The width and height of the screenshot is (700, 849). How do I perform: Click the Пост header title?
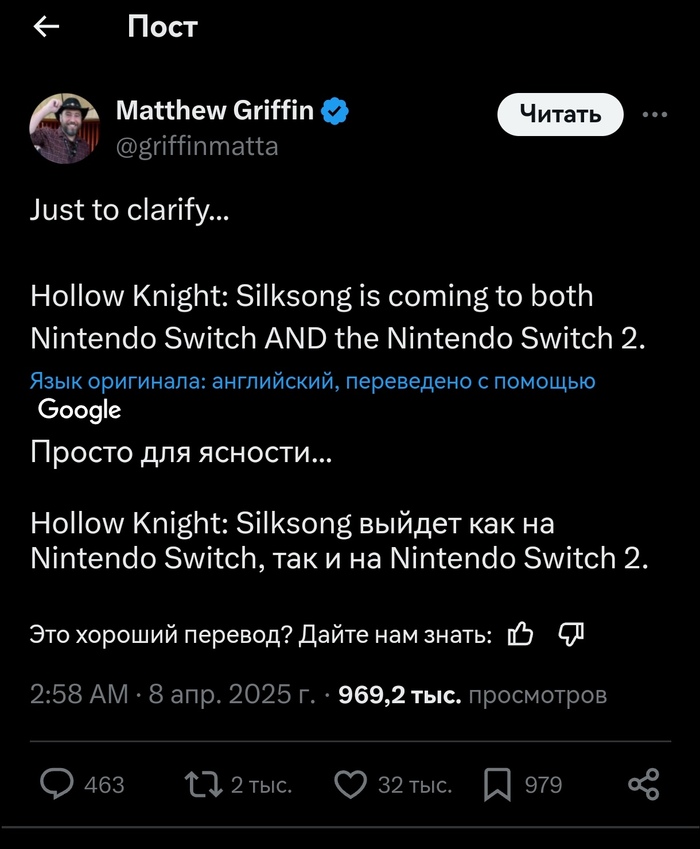tap(163, 28)
